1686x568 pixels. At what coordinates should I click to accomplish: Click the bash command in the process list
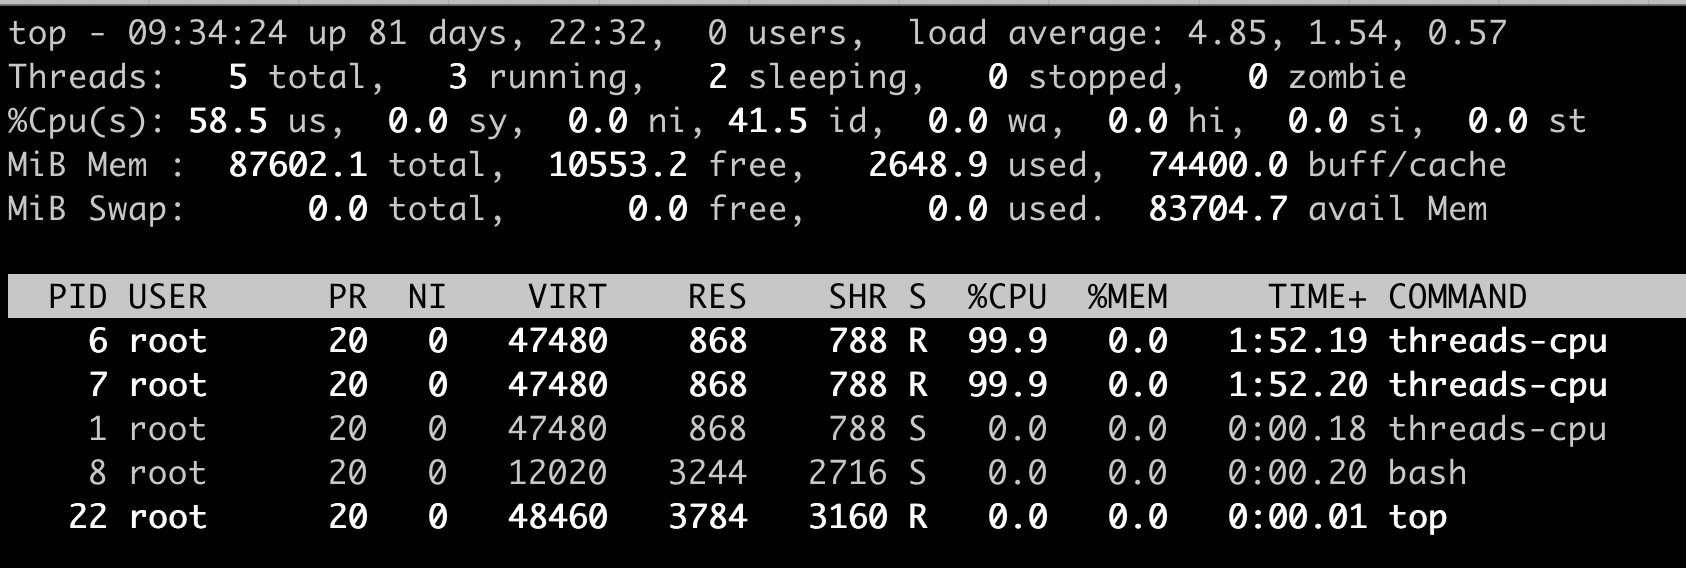(x=1427, y=473)
